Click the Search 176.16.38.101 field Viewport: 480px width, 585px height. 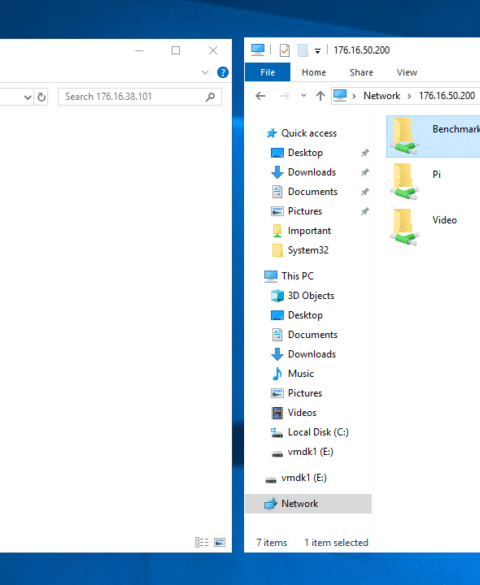[x=140, y=97]
